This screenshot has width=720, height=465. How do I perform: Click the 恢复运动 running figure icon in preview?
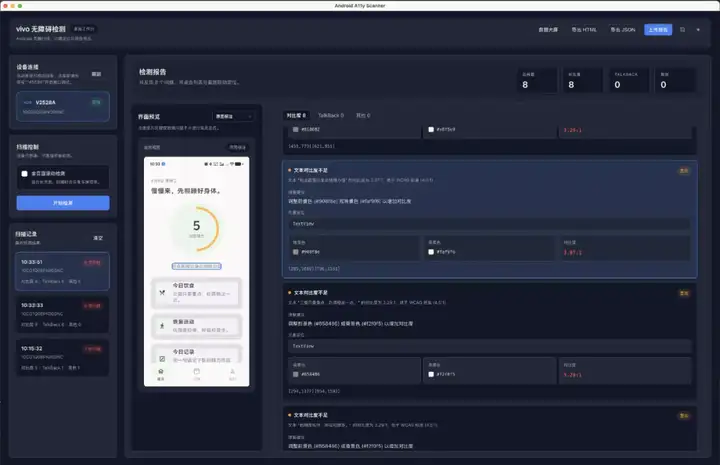click(162, 326)
